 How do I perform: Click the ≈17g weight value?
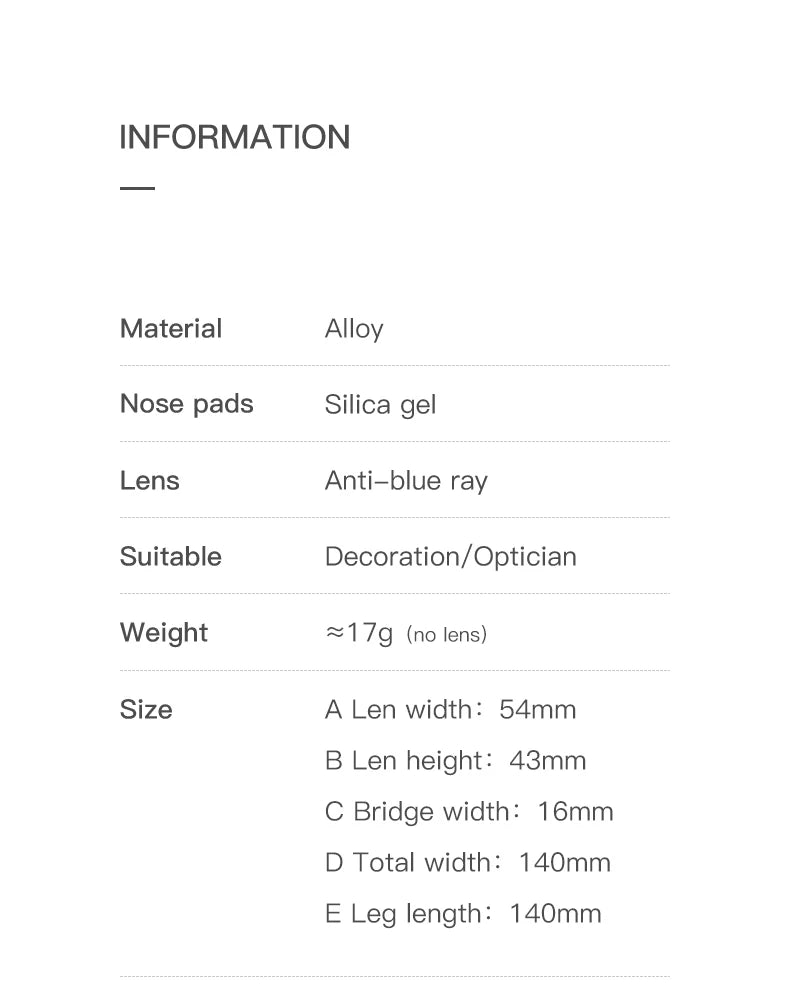359,633
